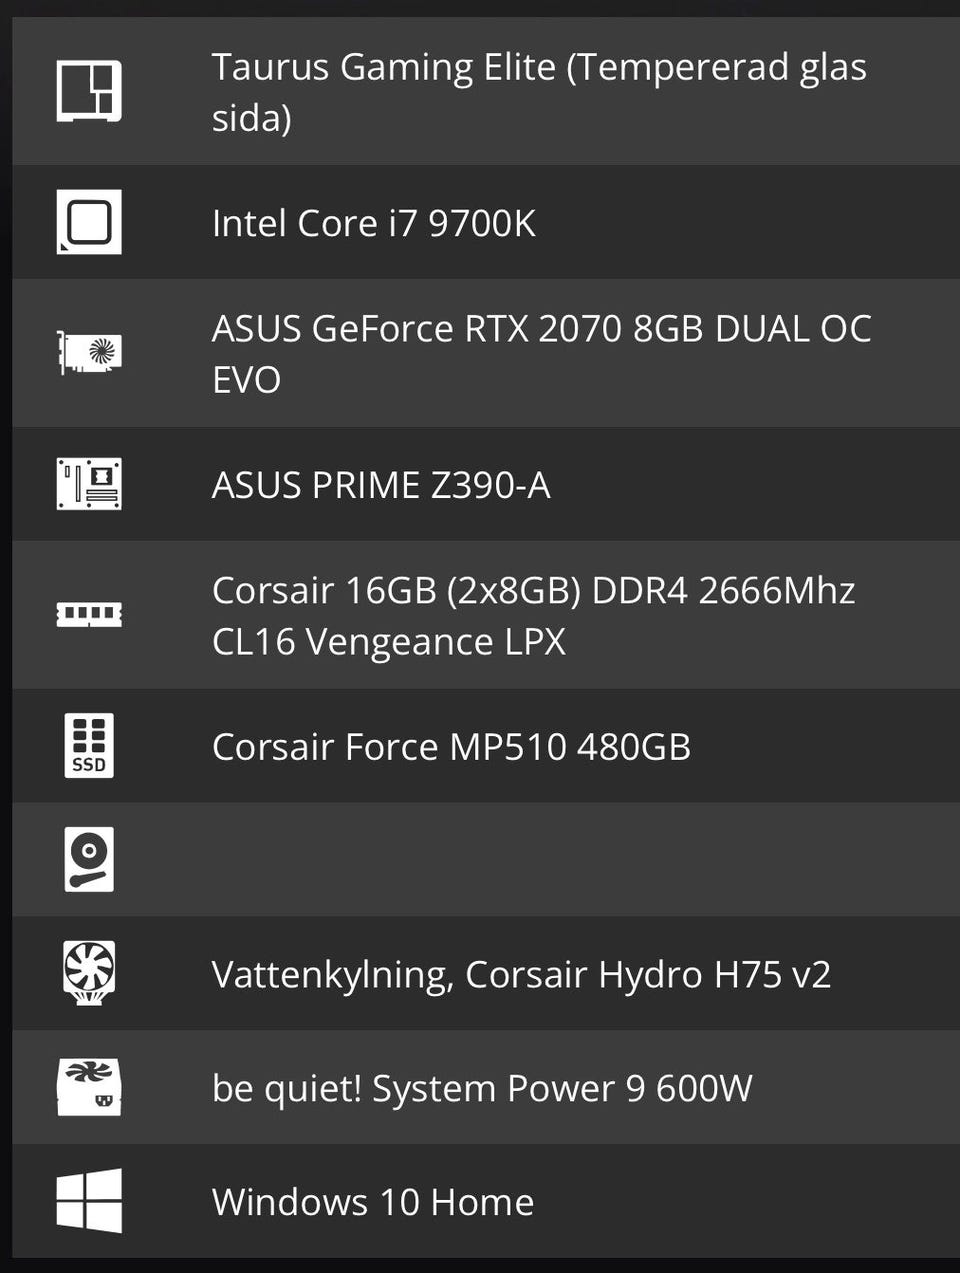Screen dimensions: 960x1273
Task: Click the hard disk drive icon
Action: [x=89, y=859]
